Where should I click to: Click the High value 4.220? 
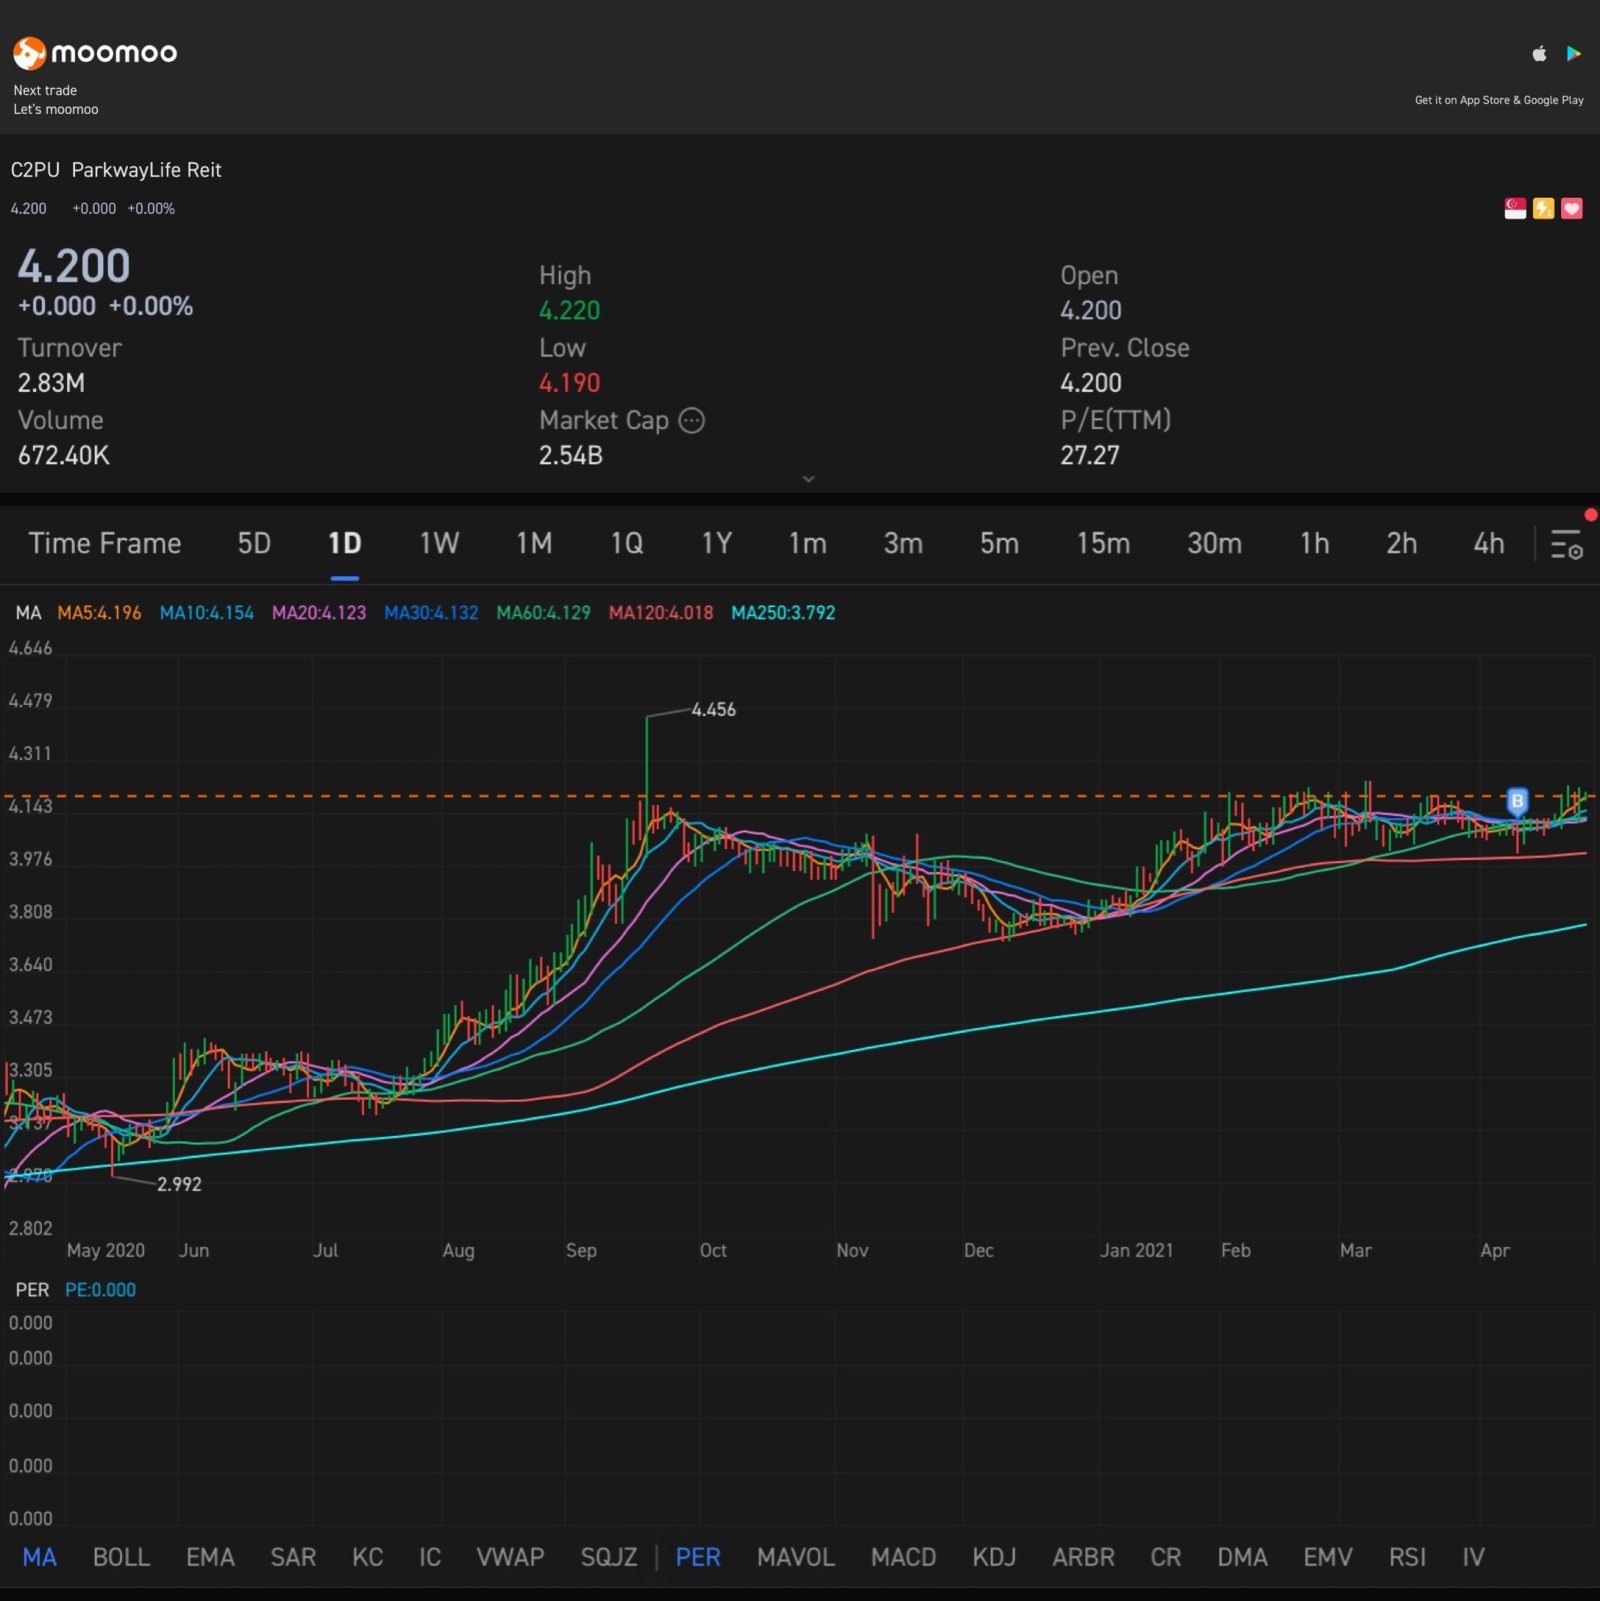pos(569,310)
